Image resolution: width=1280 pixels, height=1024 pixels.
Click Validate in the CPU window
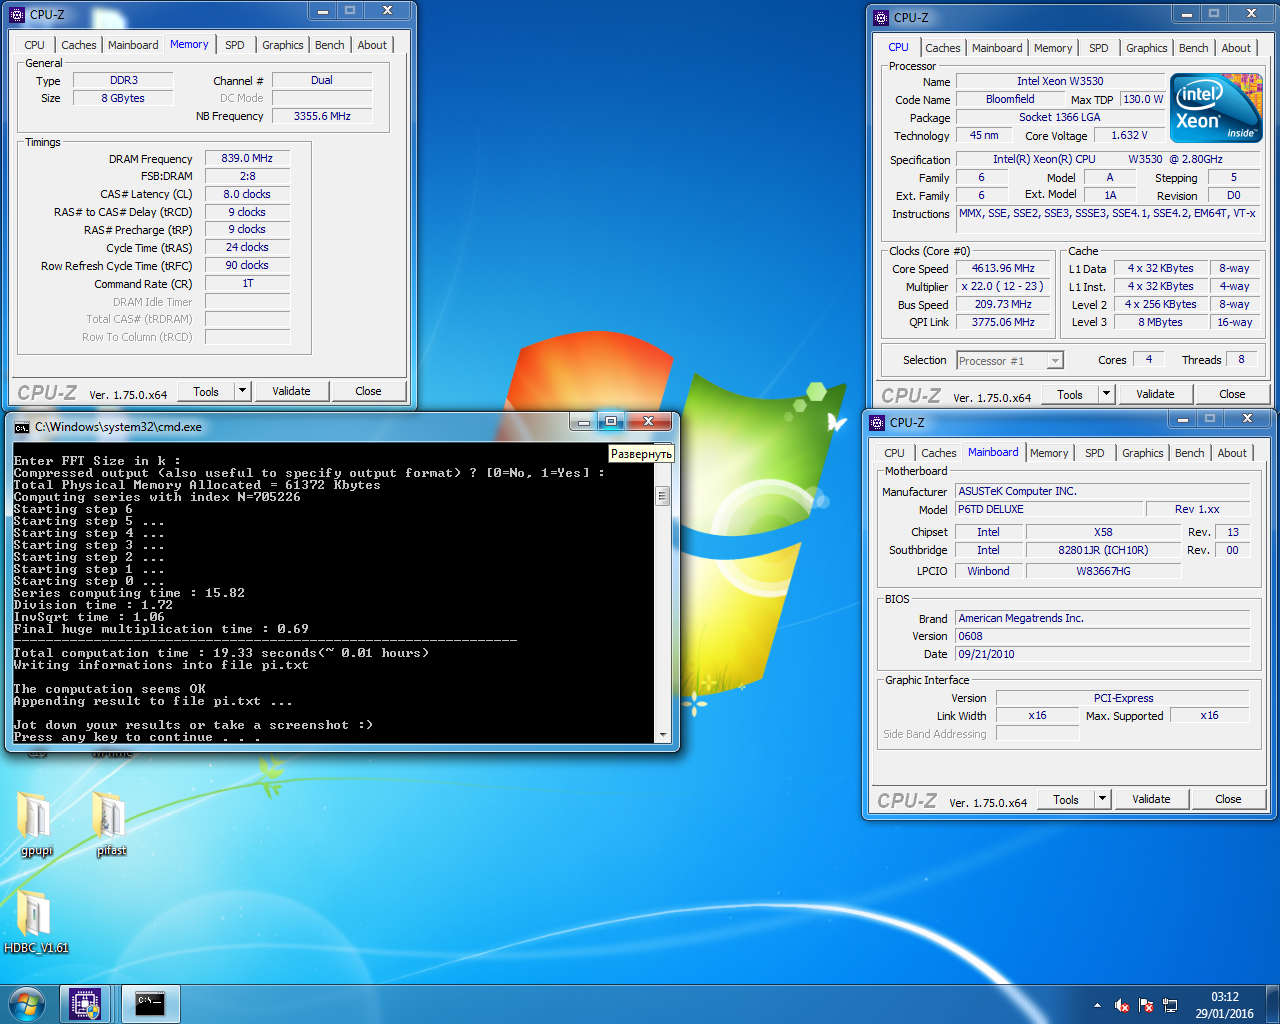(x=1155, y=394)
